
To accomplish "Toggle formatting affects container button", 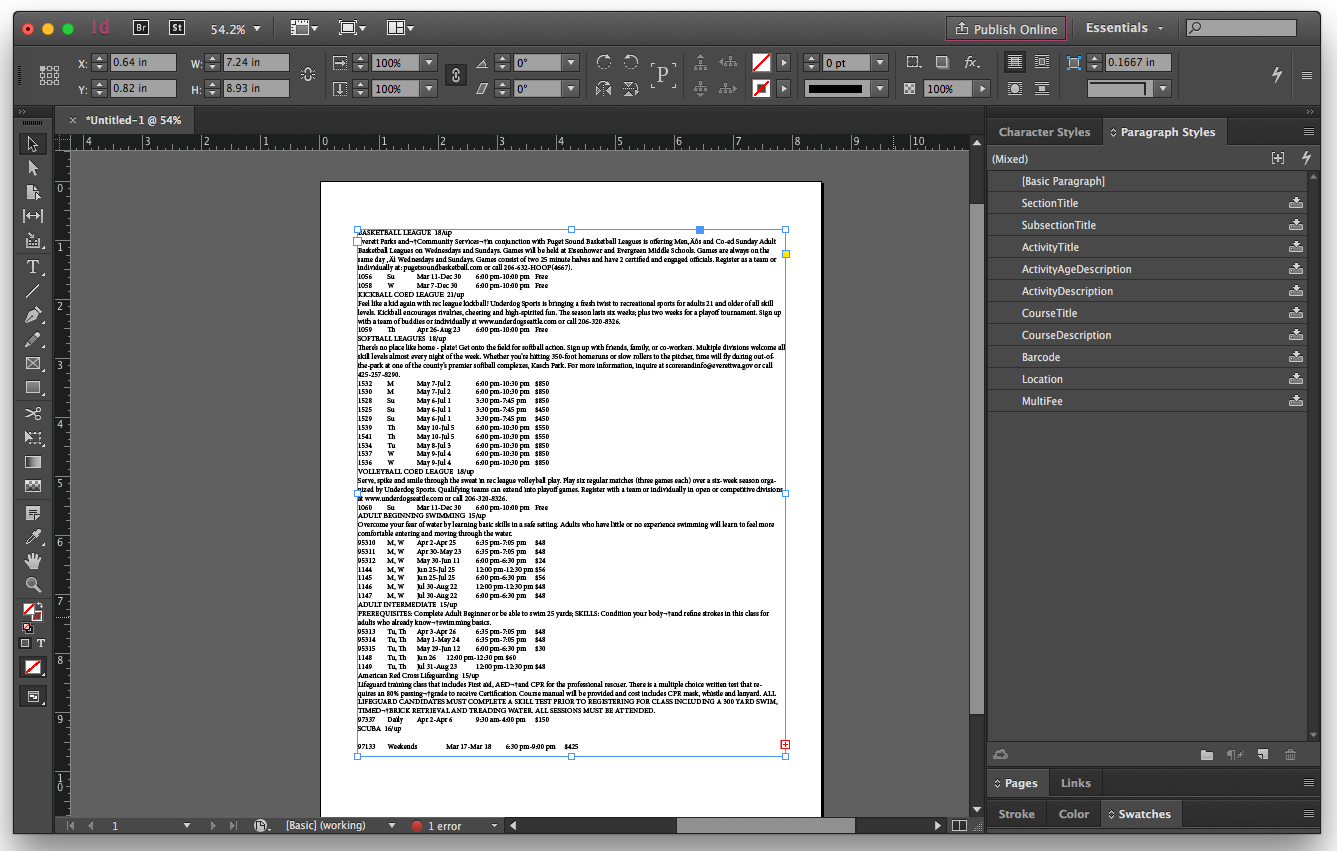I will click(x=26, y=643).
